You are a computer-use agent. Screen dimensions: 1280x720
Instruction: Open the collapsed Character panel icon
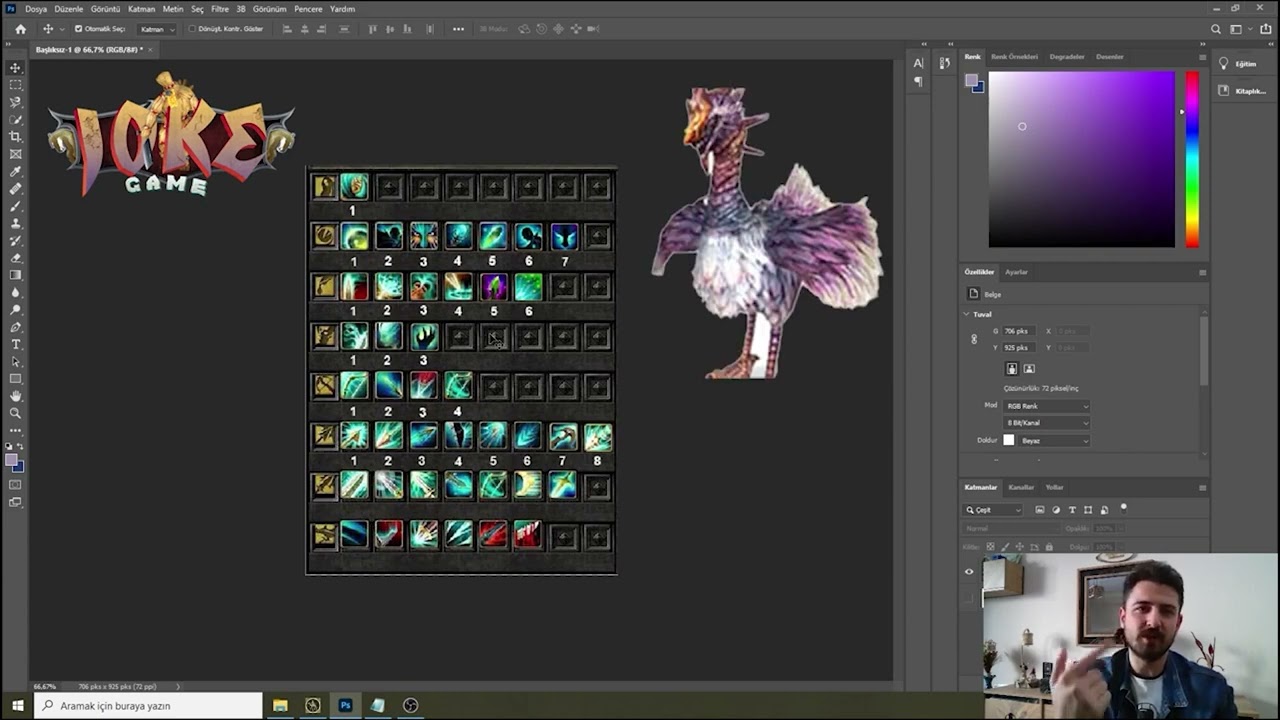(918, 64)
